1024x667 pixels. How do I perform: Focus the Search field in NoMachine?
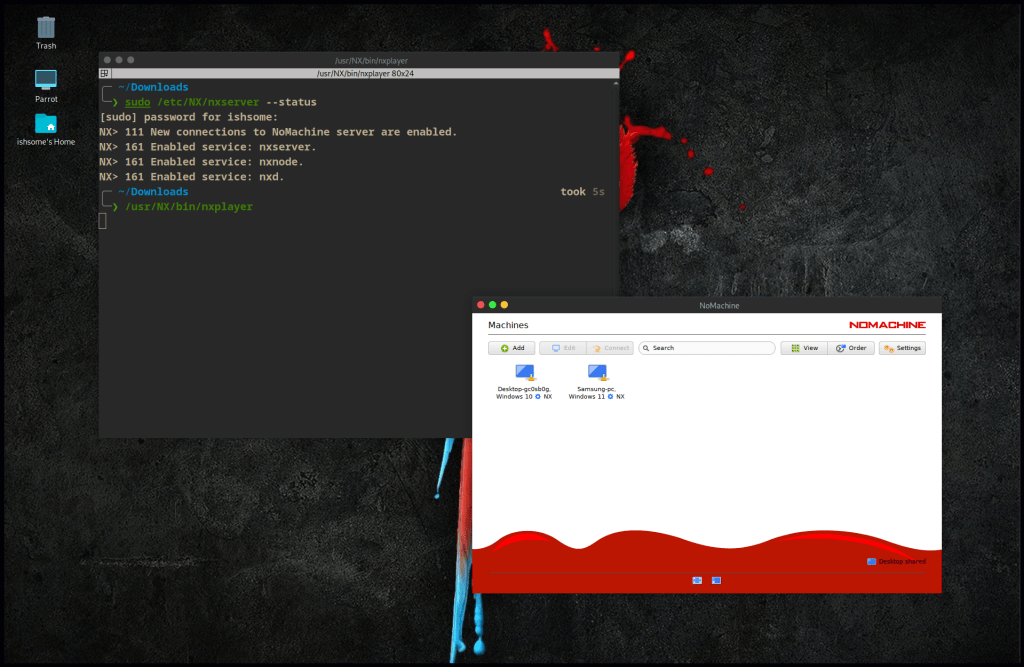707,348
